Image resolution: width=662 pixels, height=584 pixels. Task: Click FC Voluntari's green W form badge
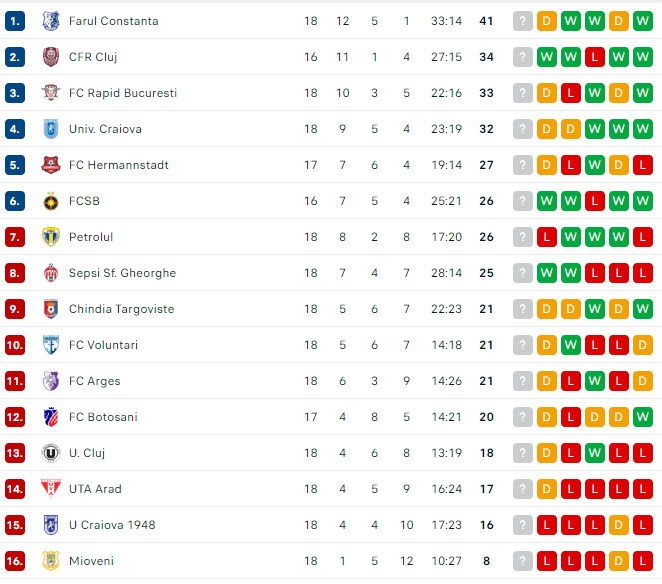tap(570, 345)
